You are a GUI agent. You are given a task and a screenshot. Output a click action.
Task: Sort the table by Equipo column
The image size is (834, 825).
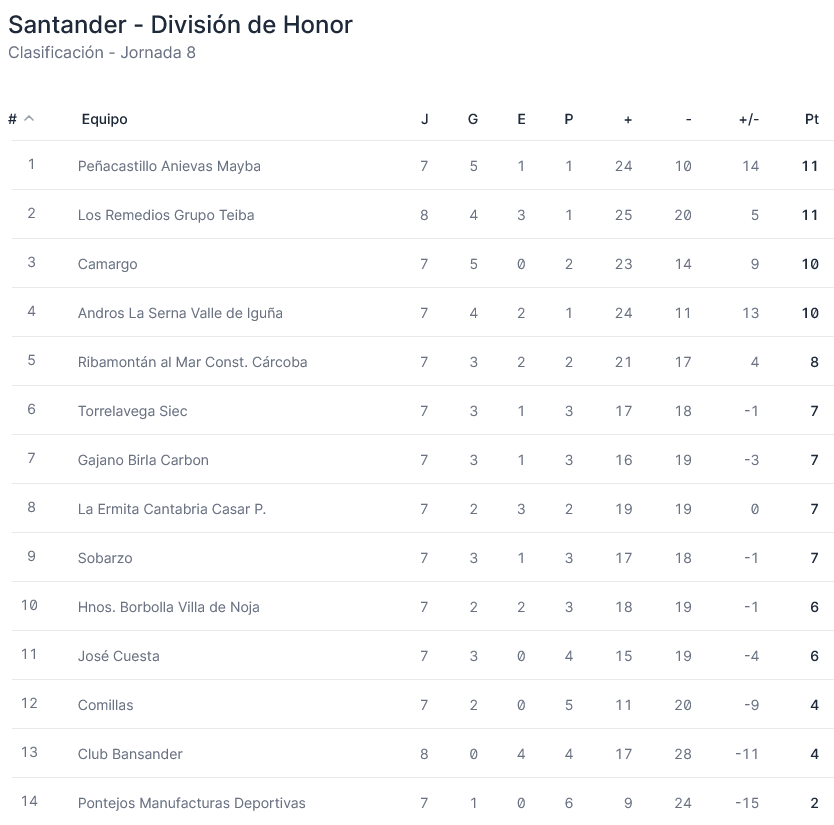pos(105,119)
